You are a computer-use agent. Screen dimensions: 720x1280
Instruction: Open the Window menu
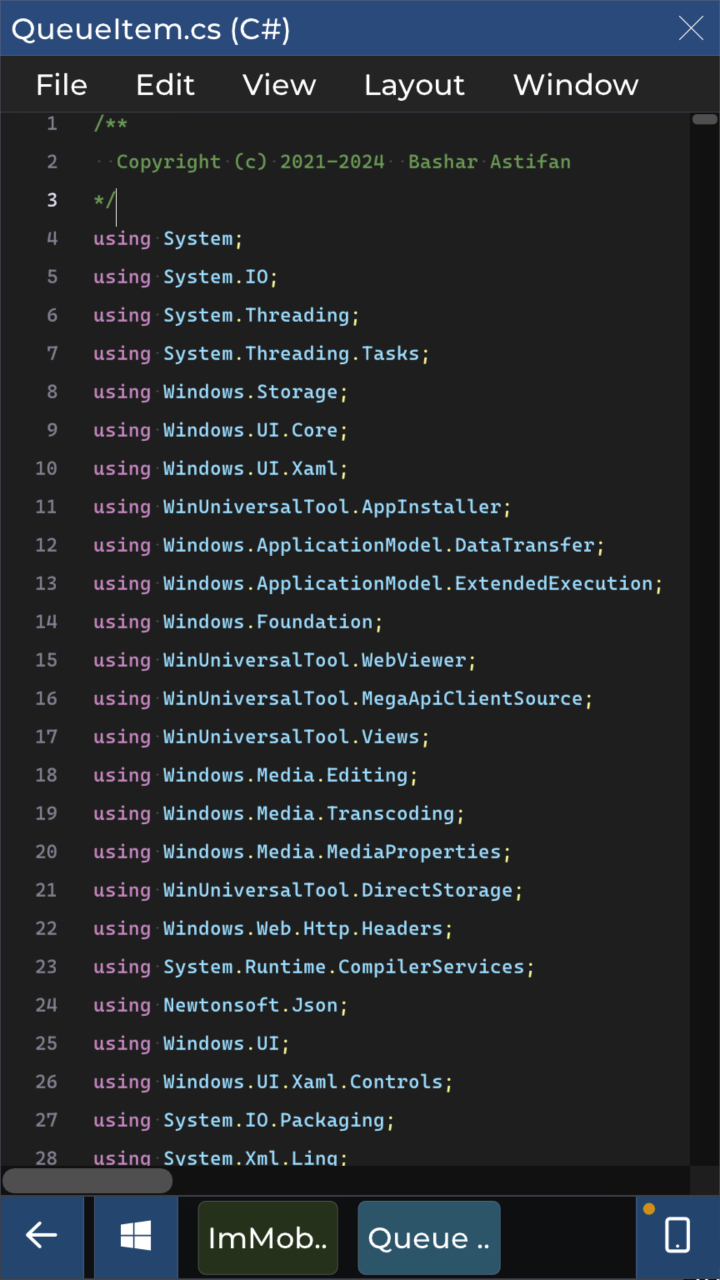point(576,85)
